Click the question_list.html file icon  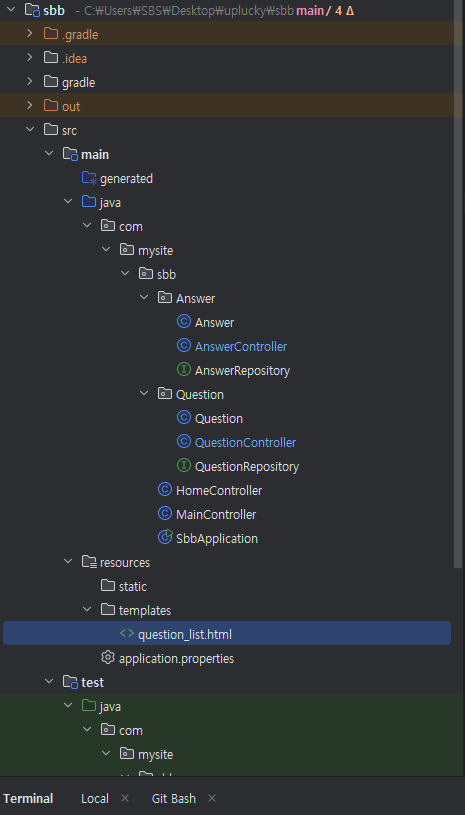[127, 634]
